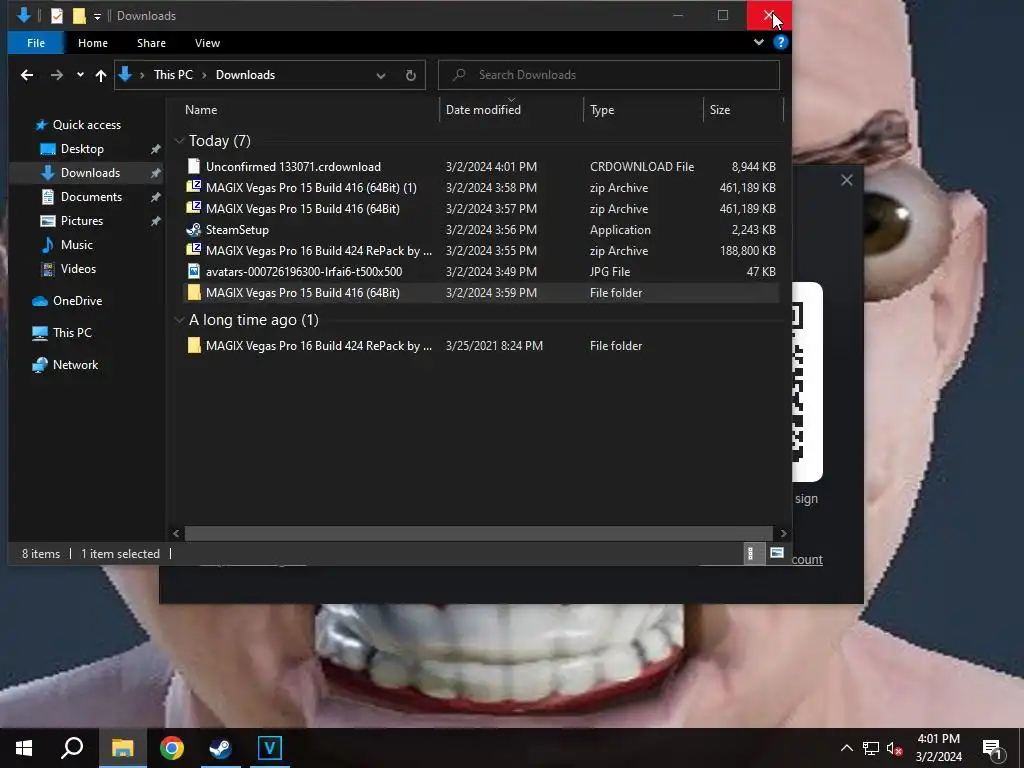Select MAGIX Vegas Pro 15 folder dated 3:59 PM
This screenshot has width=1024, height=768.
coord(481,293)
